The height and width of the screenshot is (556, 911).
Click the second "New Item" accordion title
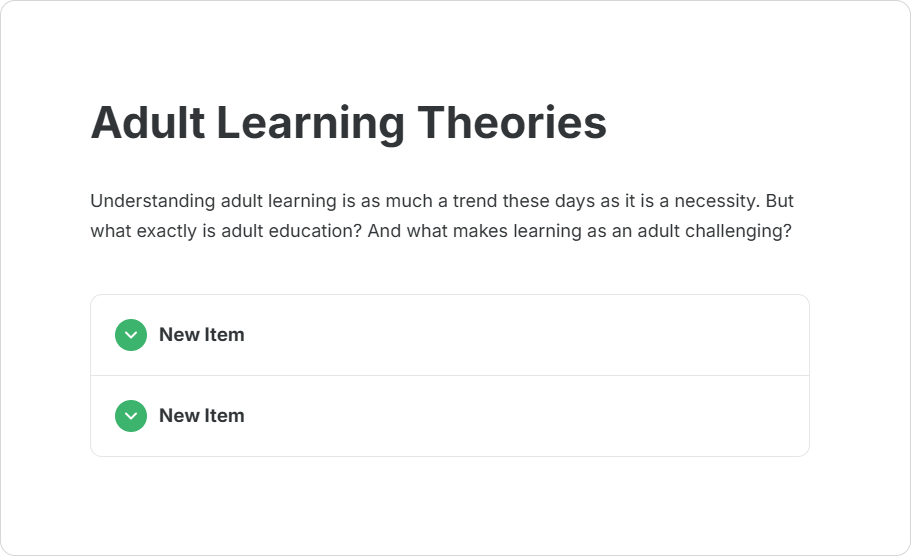pos(202,416)
